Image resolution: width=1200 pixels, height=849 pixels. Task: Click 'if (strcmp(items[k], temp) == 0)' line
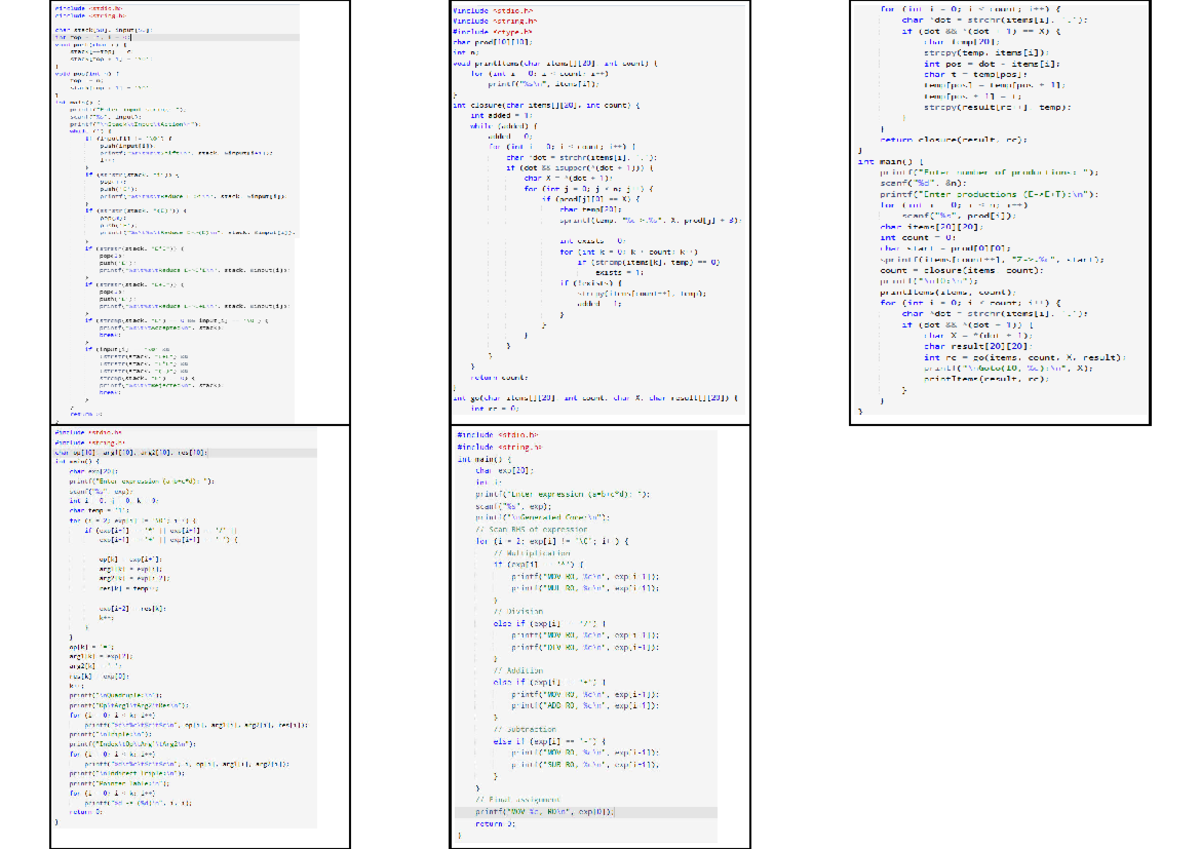(x=650, y=261)
